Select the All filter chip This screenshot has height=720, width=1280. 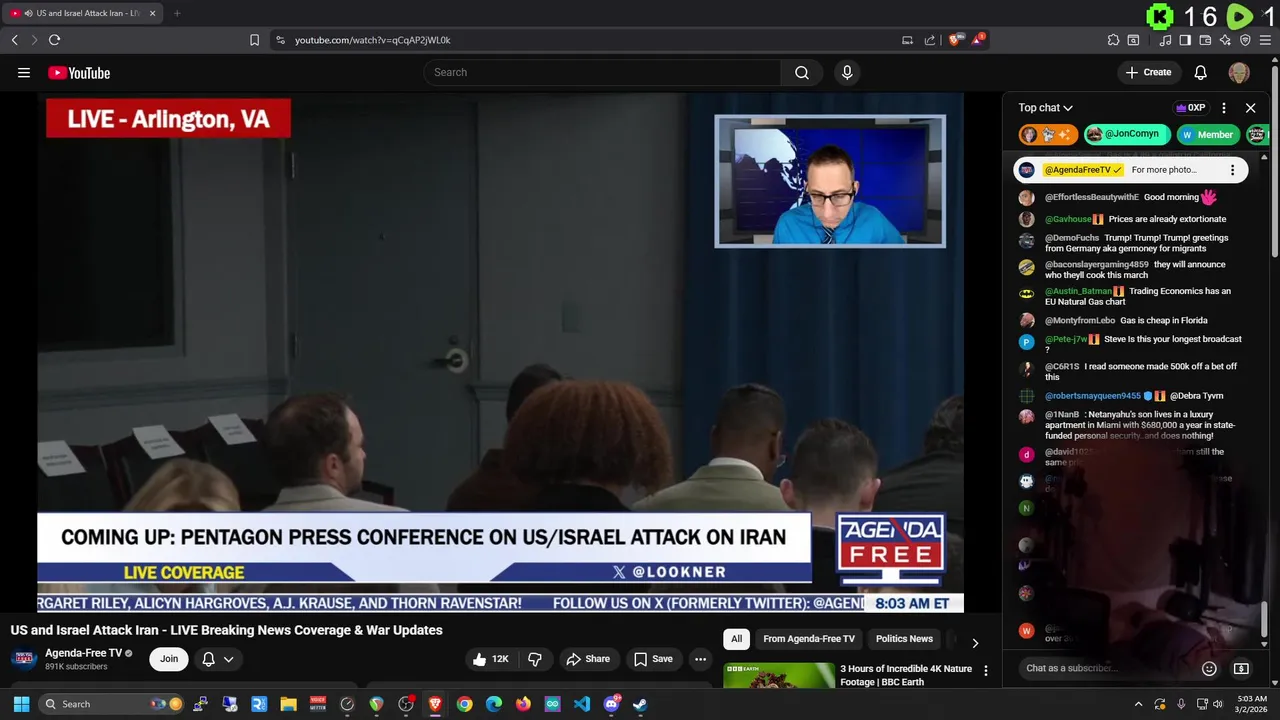coord(736,639)
